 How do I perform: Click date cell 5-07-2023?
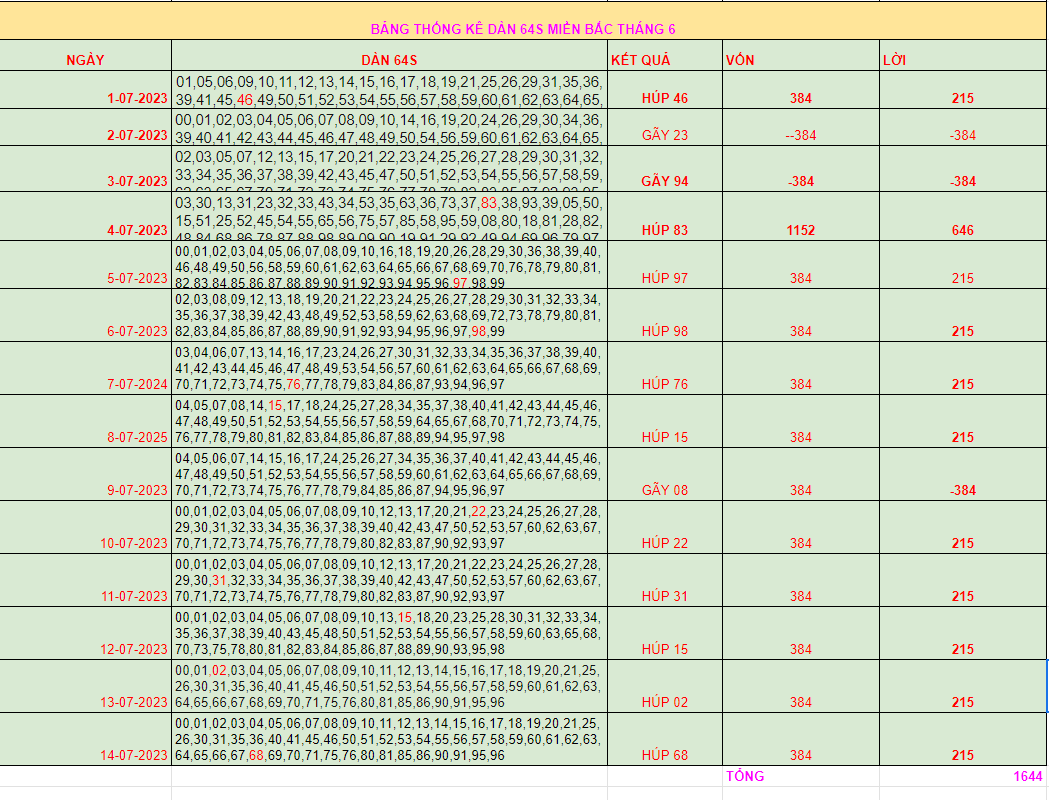(86, 265)
